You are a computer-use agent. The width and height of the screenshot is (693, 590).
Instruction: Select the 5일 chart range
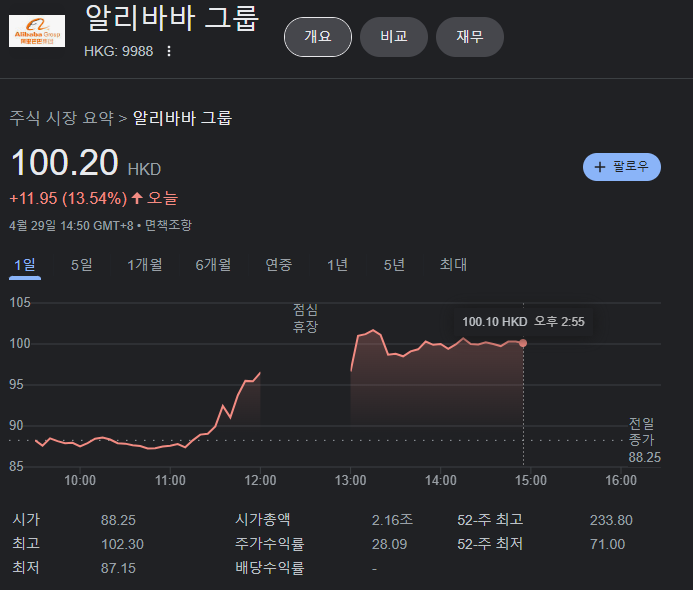tap(82, 265)
